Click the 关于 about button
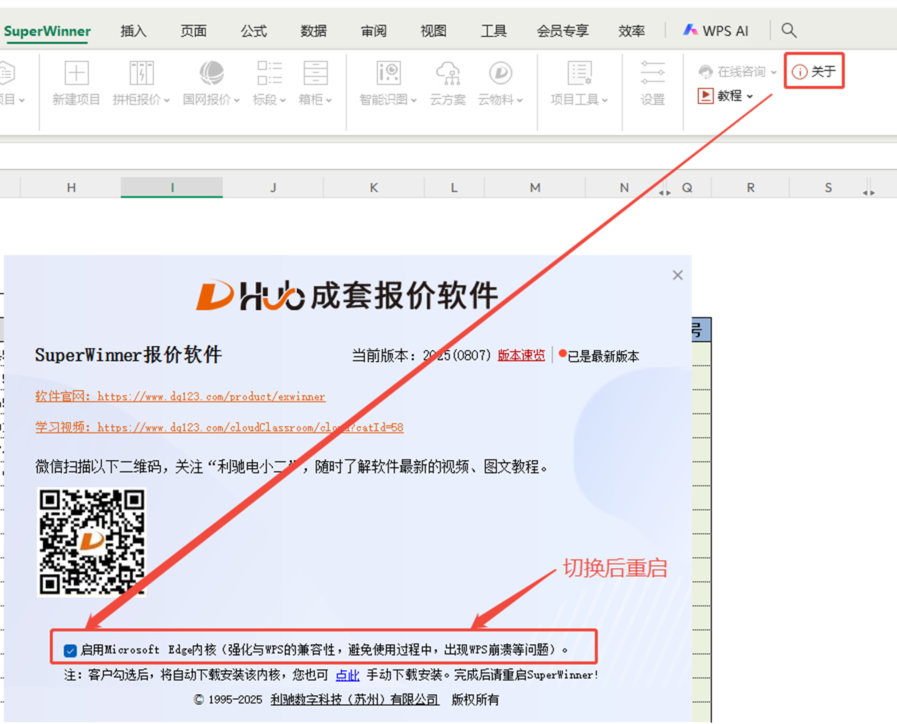897x724 pixels. pos(814,71)
